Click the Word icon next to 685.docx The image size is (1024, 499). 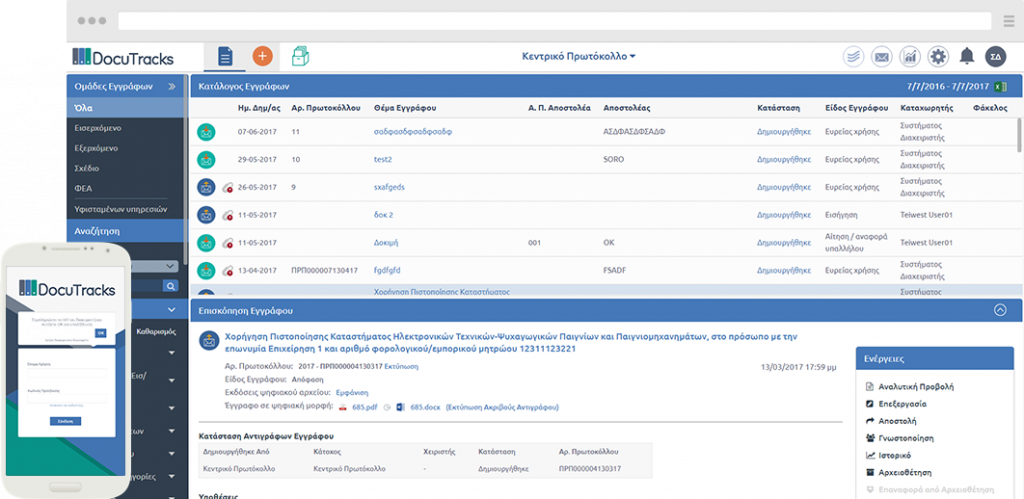400,408
